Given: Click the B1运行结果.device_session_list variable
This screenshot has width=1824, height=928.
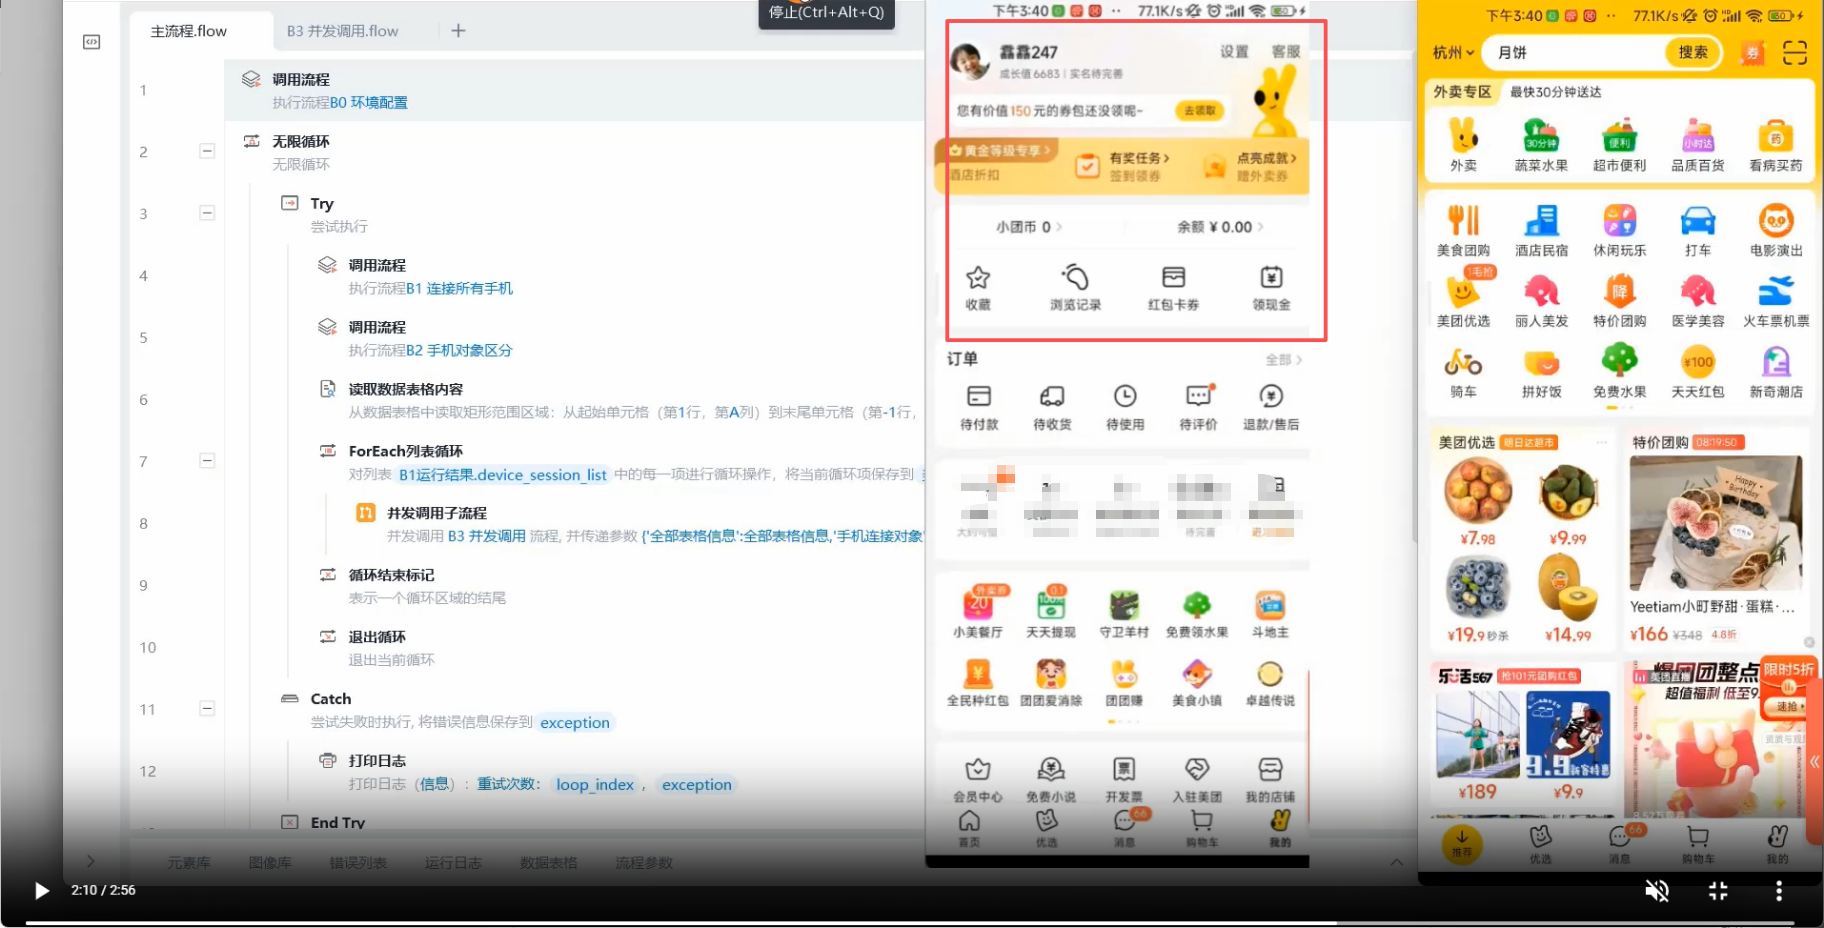Looking at the screenshot, I should [503, 475].
